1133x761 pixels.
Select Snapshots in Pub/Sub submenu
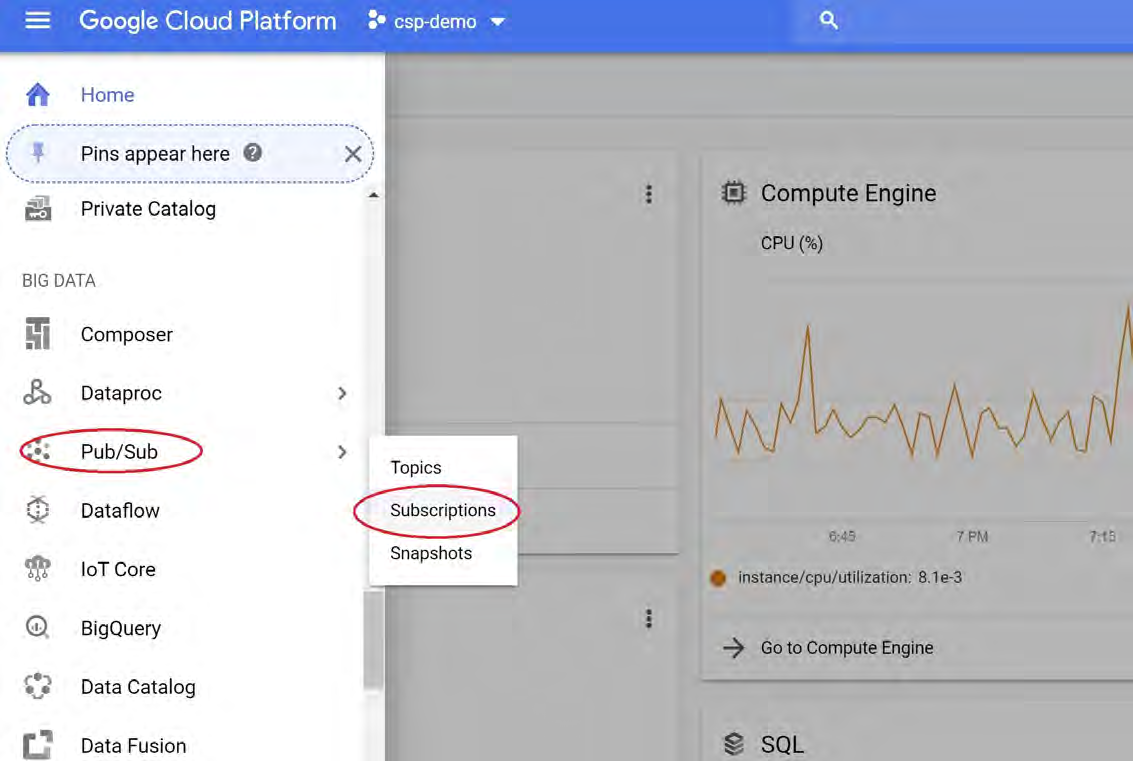point(431,553)
